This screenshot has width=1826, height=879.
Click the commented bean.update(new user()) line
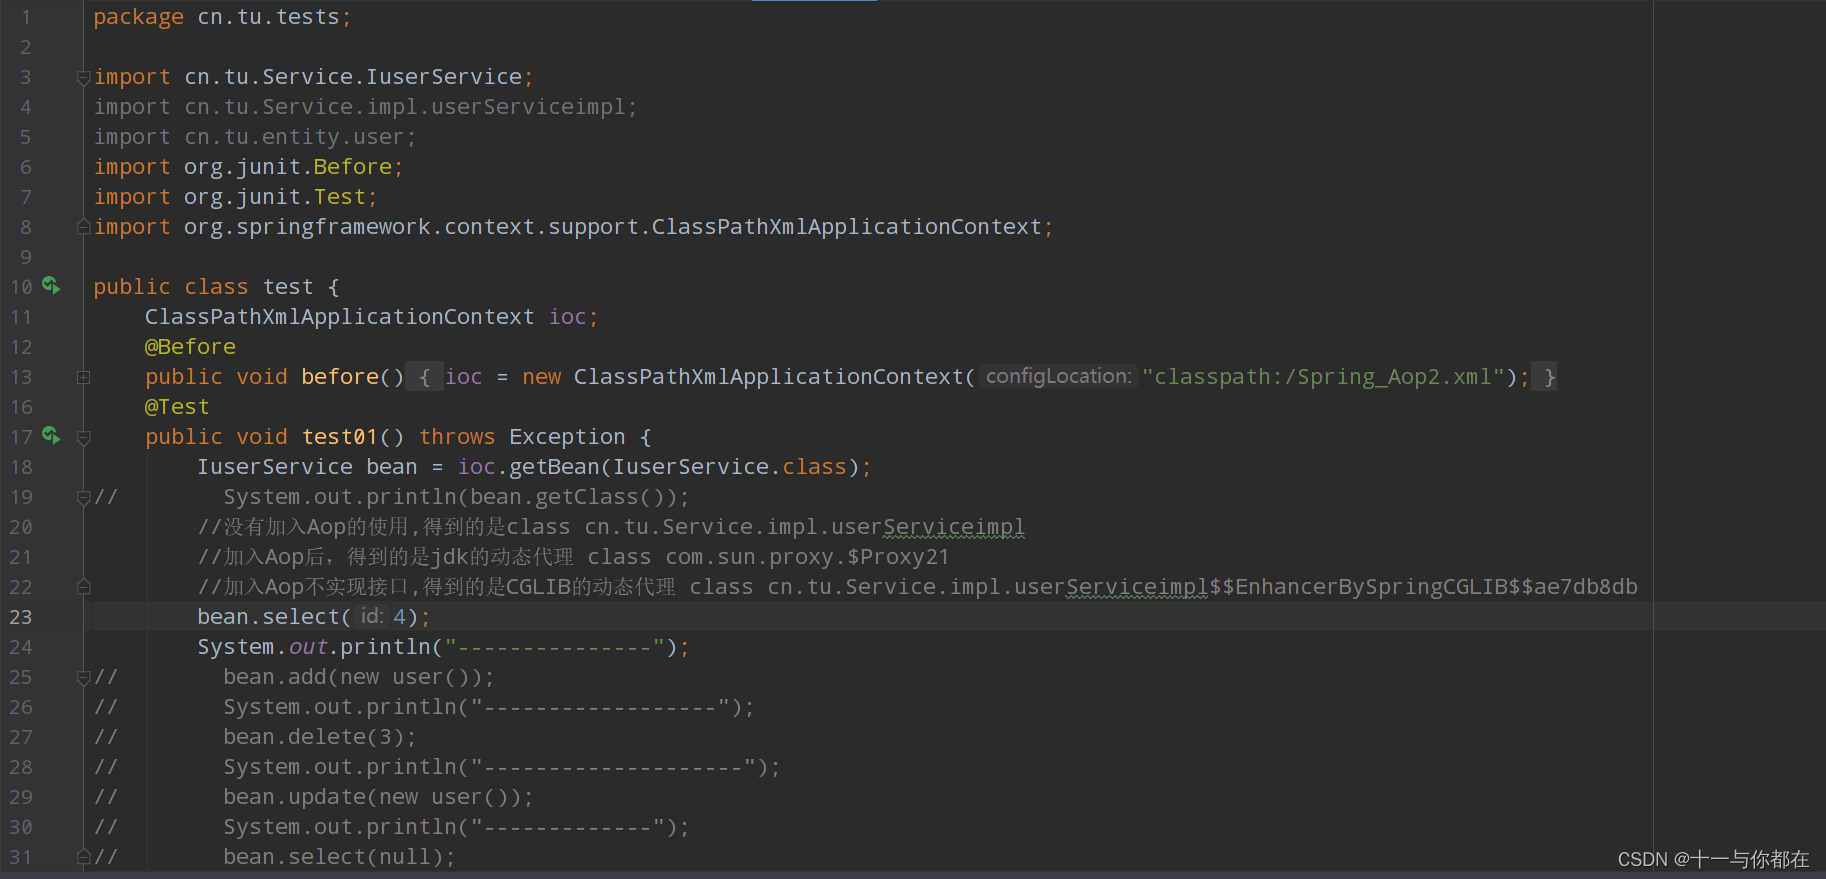378,797
